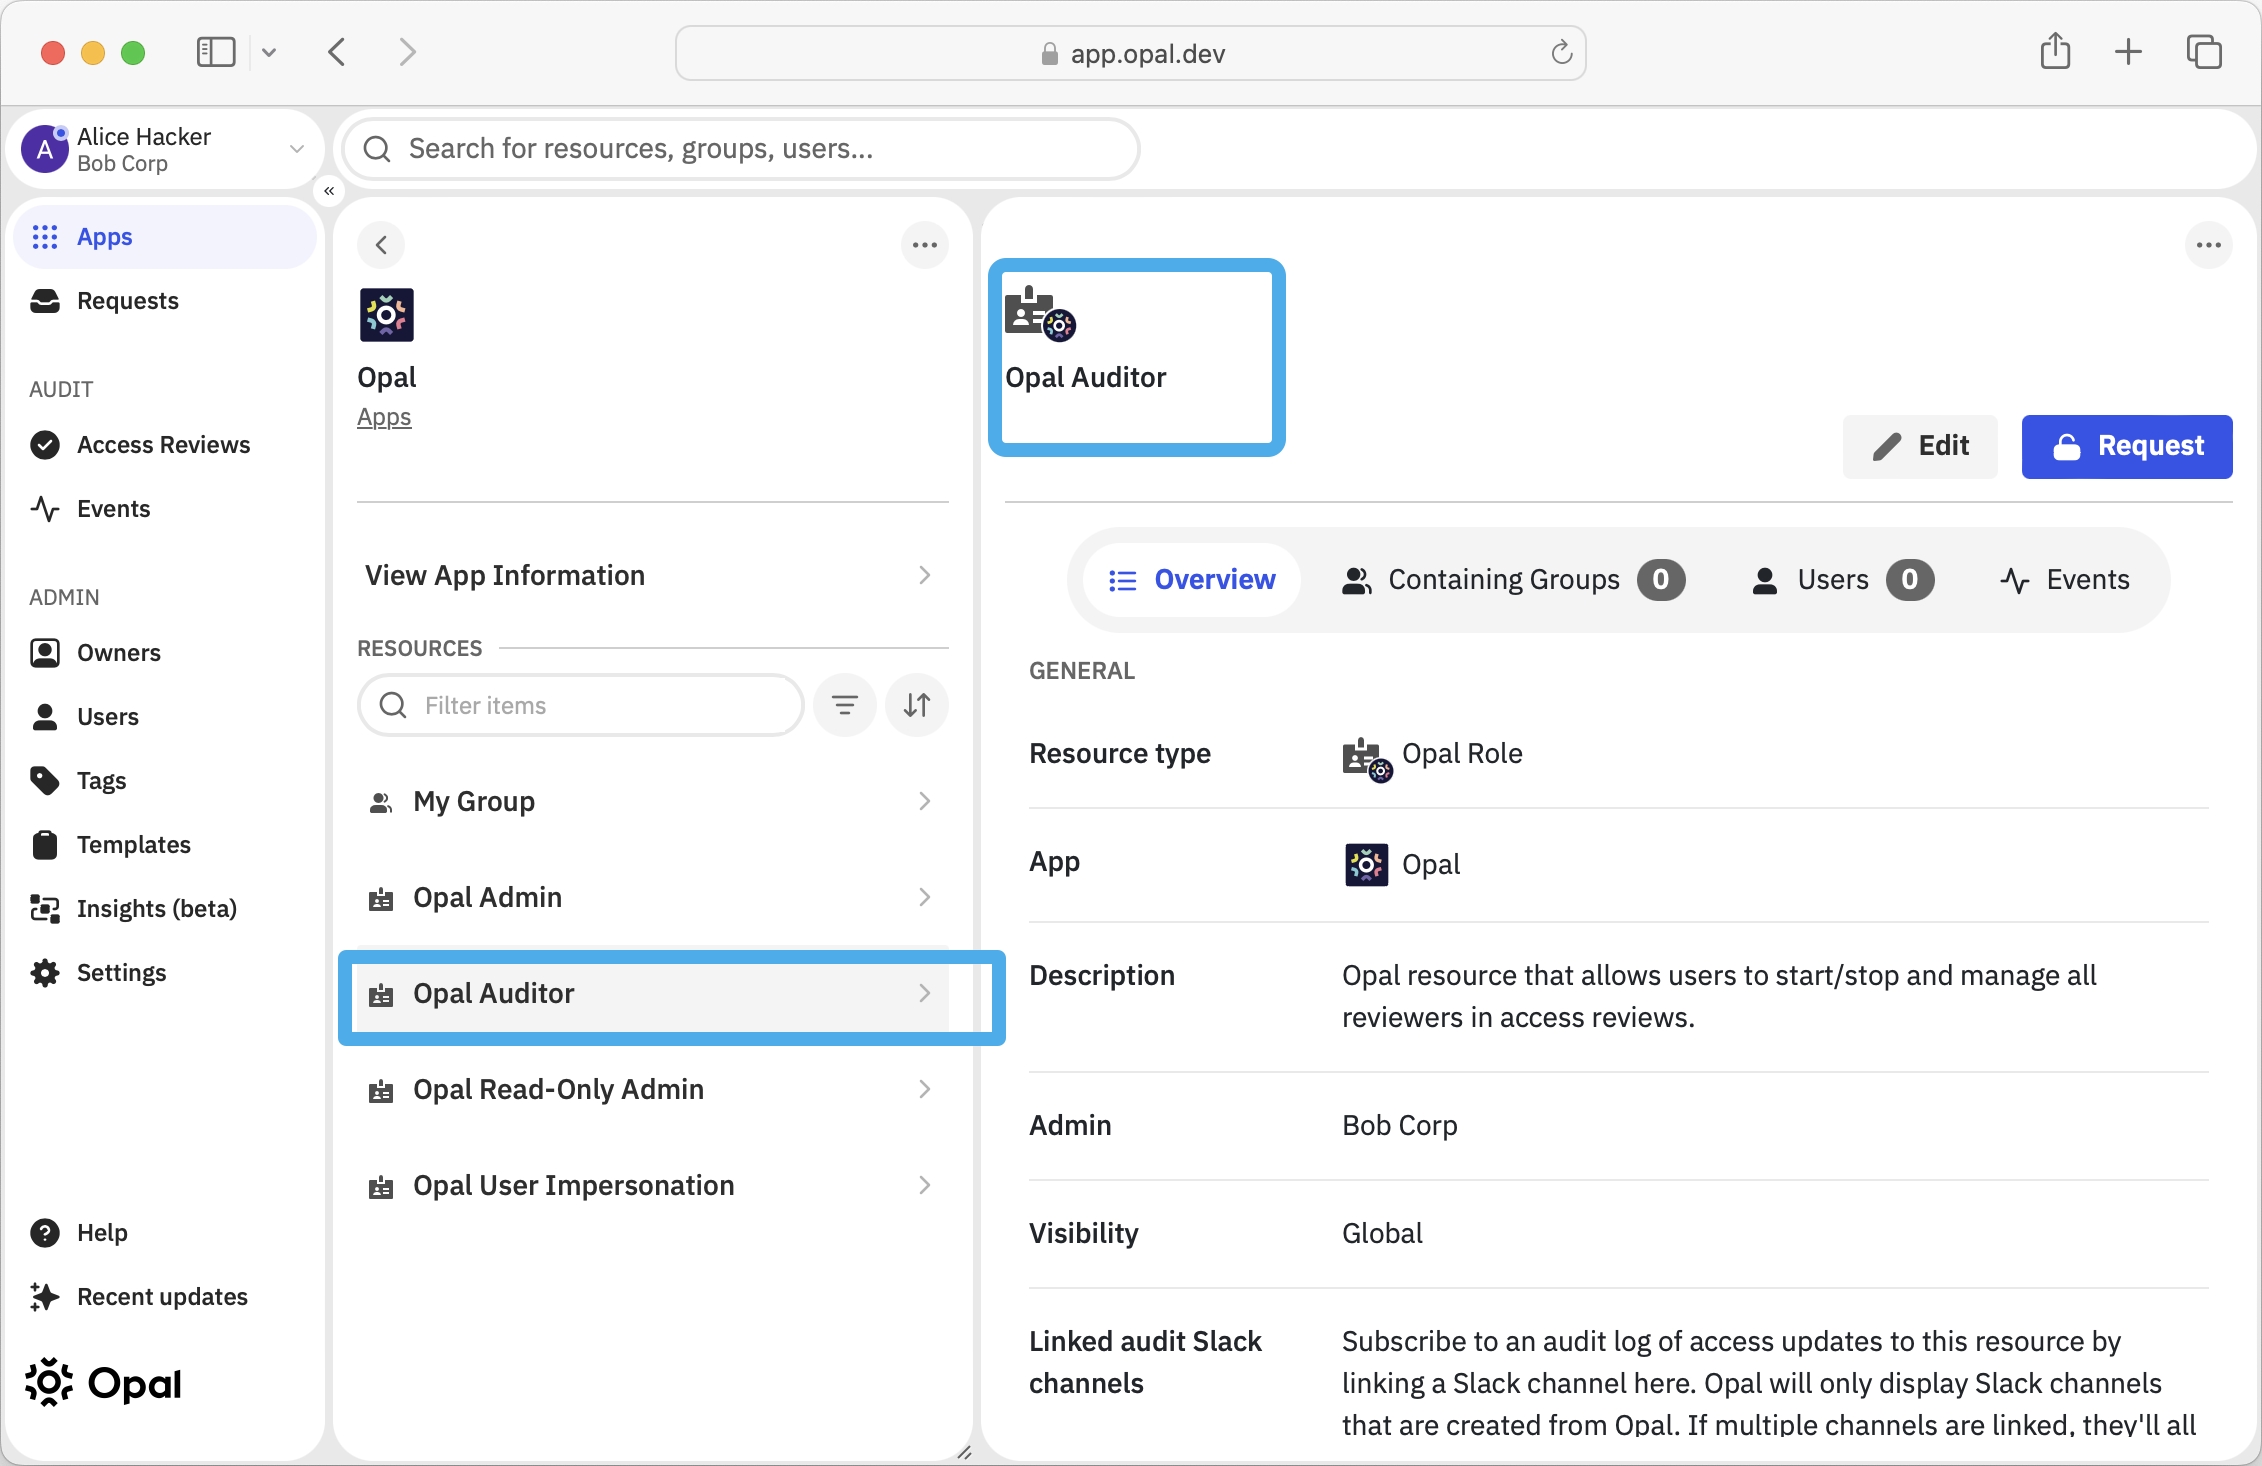Click the Settings gear icon
Viewport: 2262px width, 1466px height.
[45, 973]
